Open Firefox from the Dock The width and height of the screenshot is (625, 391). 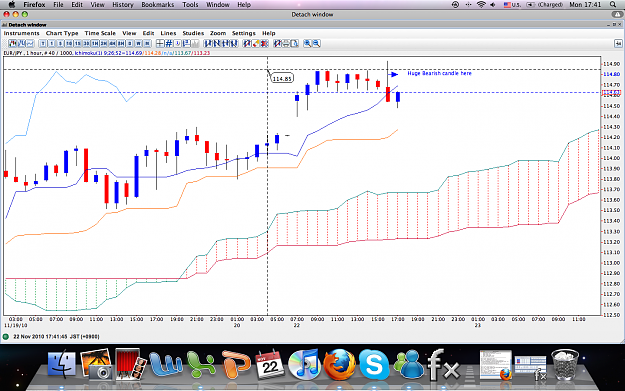pyautogui.click(x=339, y=365)
